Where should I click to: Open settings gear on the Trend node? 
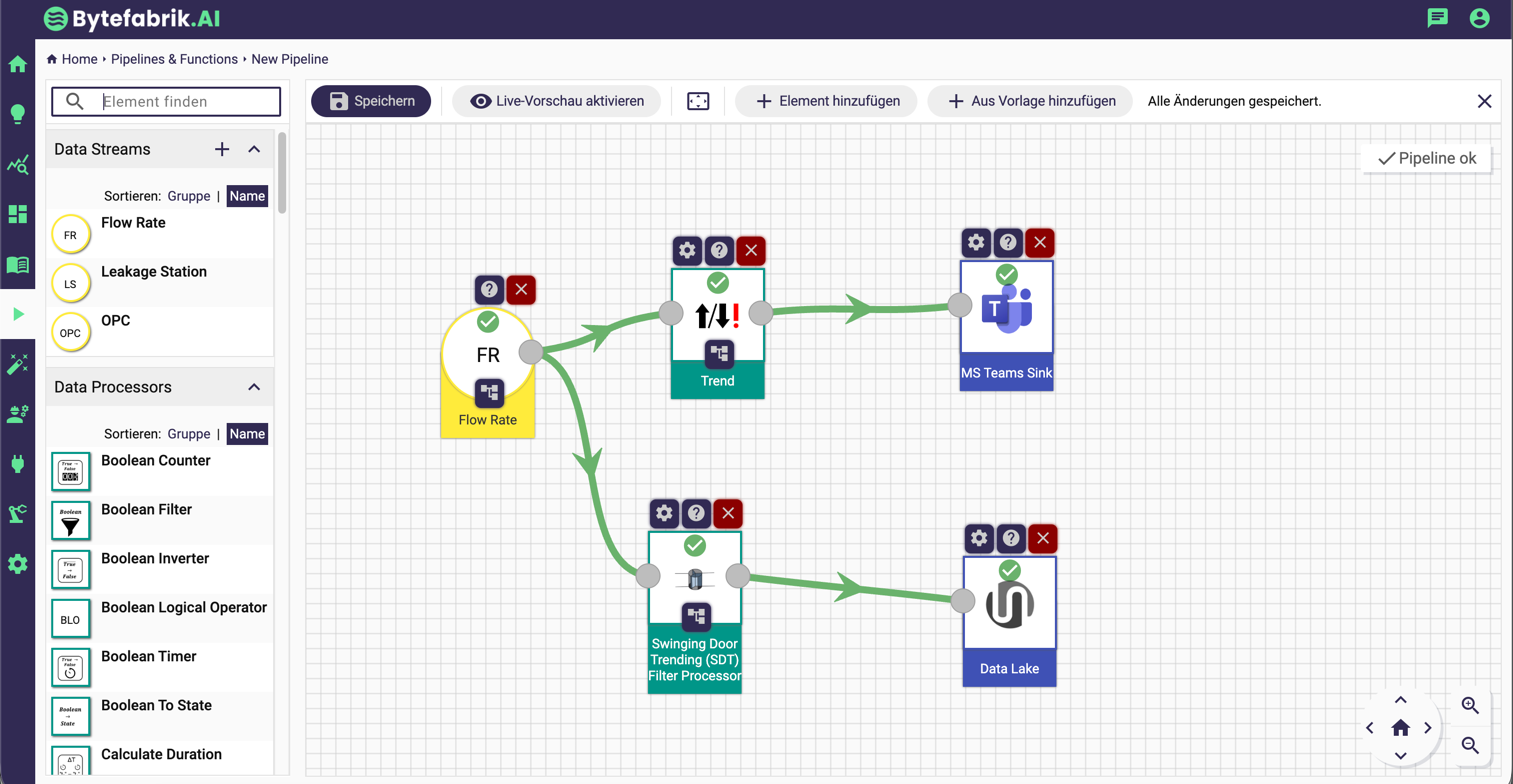(x=687, y=251)
